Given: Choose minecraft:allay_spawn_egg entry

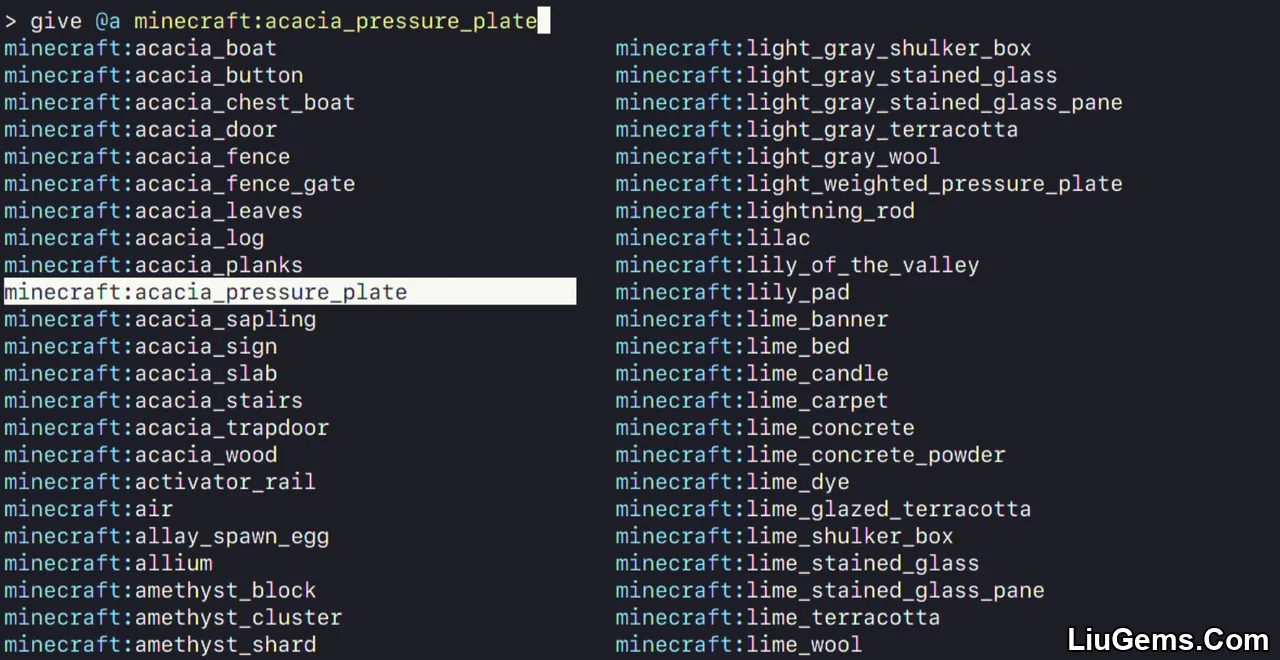Looking at the screenshot, I should [166, 535].
